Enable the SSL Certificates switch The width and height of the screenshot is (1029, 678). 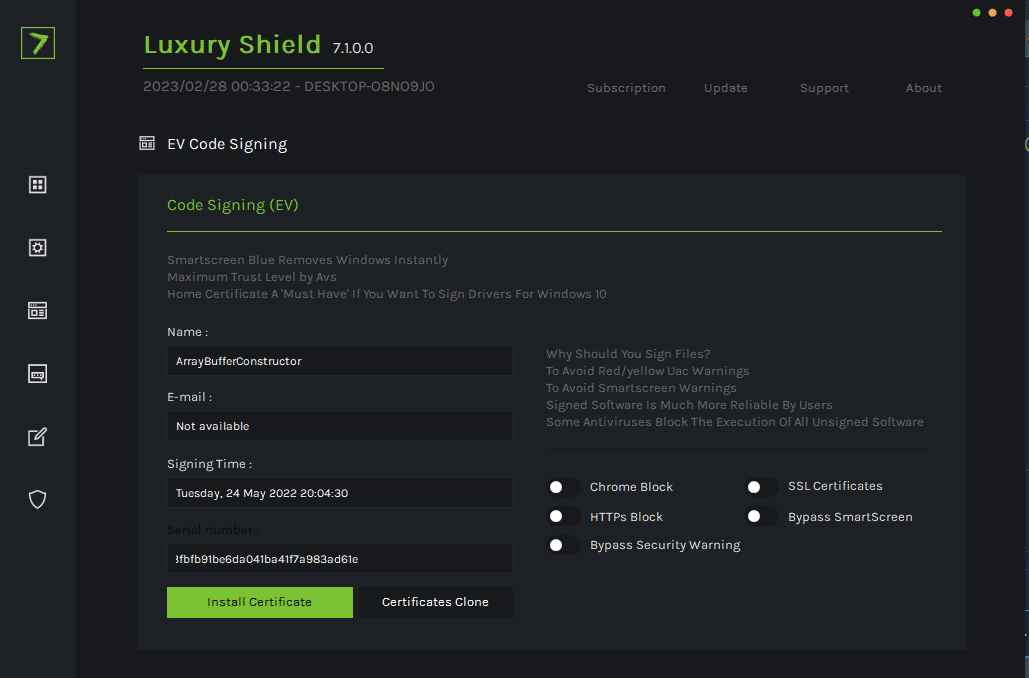pyautogui.click(x=762, y=487)
